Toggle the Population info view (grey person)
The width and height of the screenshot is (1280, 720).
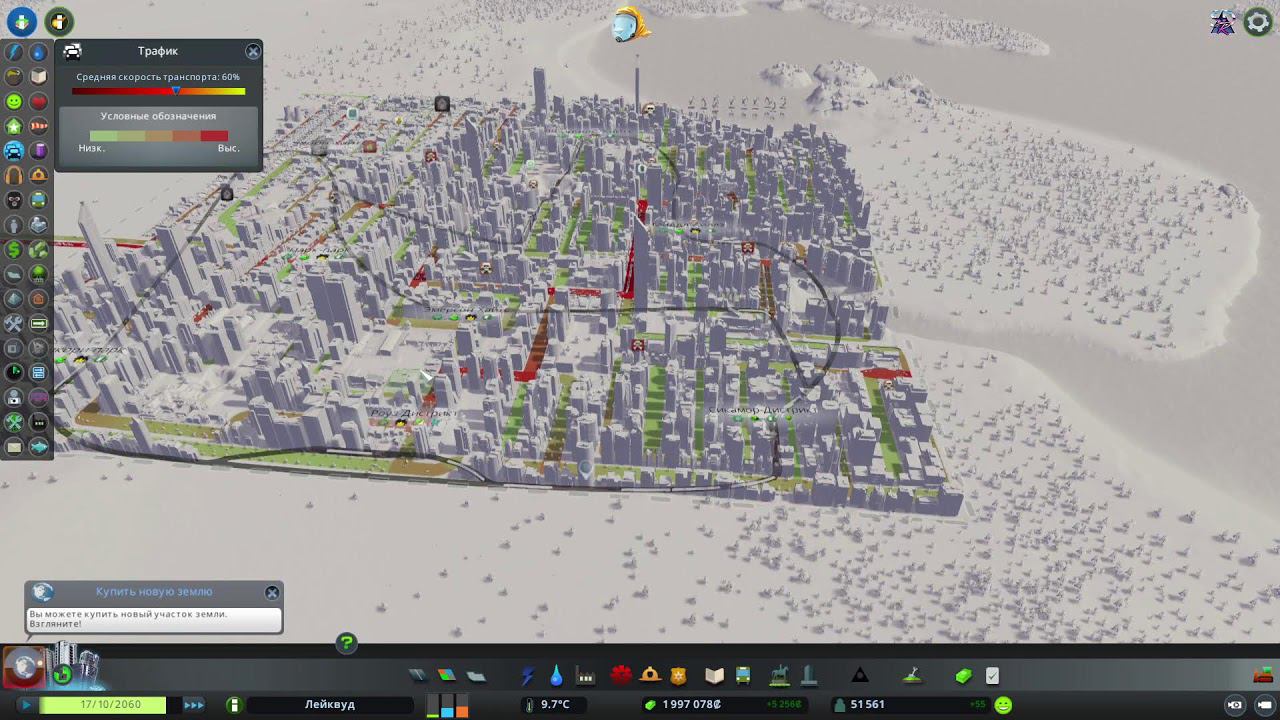[x=14, y=225]
